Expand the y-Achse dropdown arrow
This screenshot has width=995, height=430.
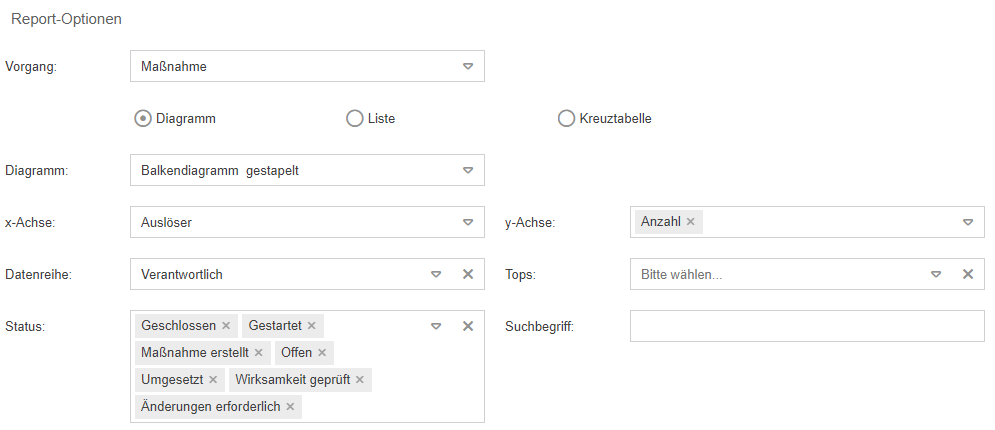(x=967, y=222)
